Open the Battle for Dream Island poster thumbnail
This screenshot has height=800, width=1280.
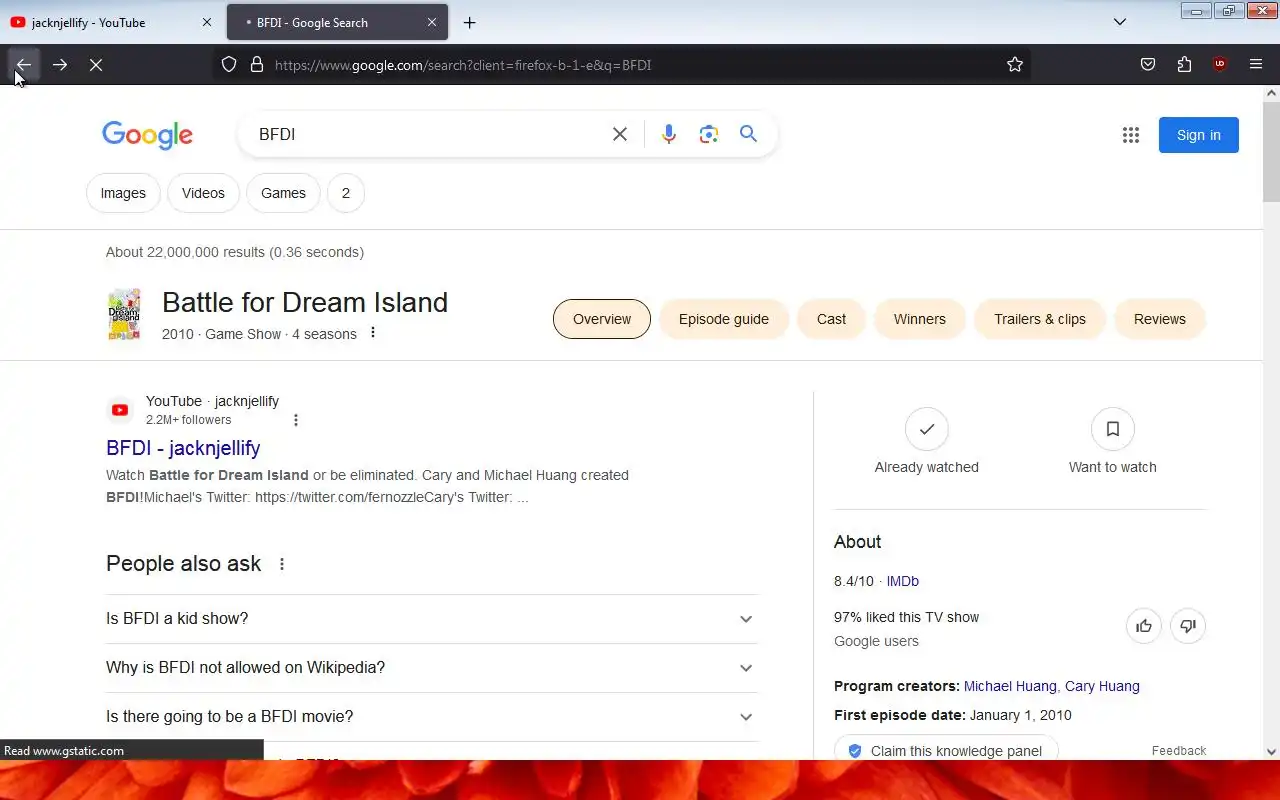coord(124,315)
